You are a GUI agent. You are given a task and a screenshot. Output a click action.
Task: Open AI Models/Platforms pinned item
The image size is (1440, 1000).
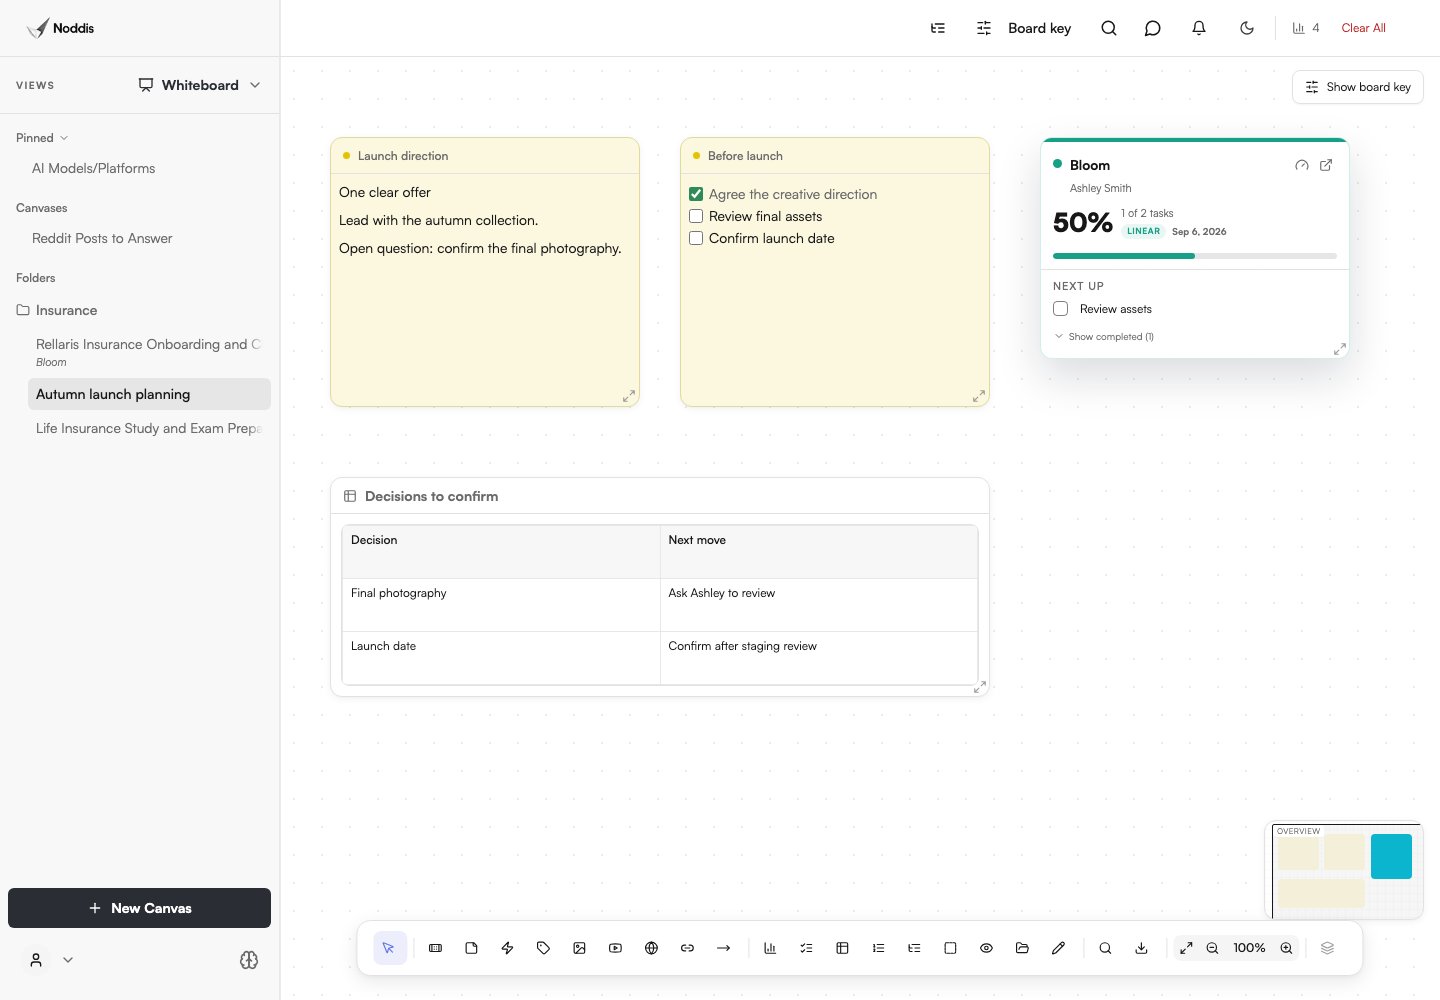pyautogui.click(x=93, y=168)
